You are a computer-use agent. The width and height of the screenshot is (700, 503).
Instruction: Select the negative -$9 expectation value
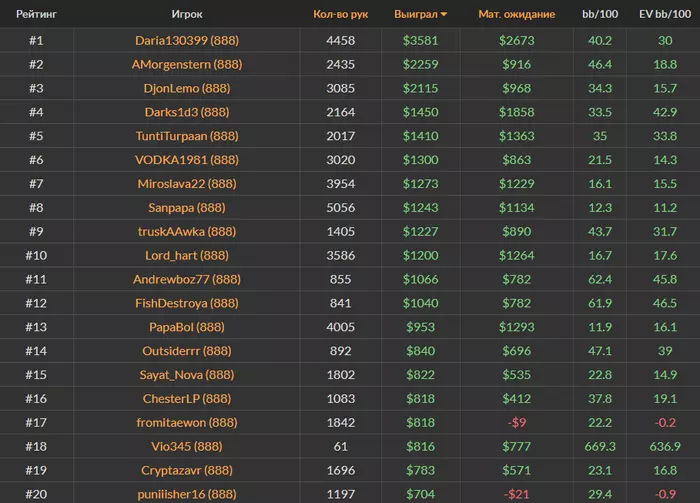(x=517, y=423)
